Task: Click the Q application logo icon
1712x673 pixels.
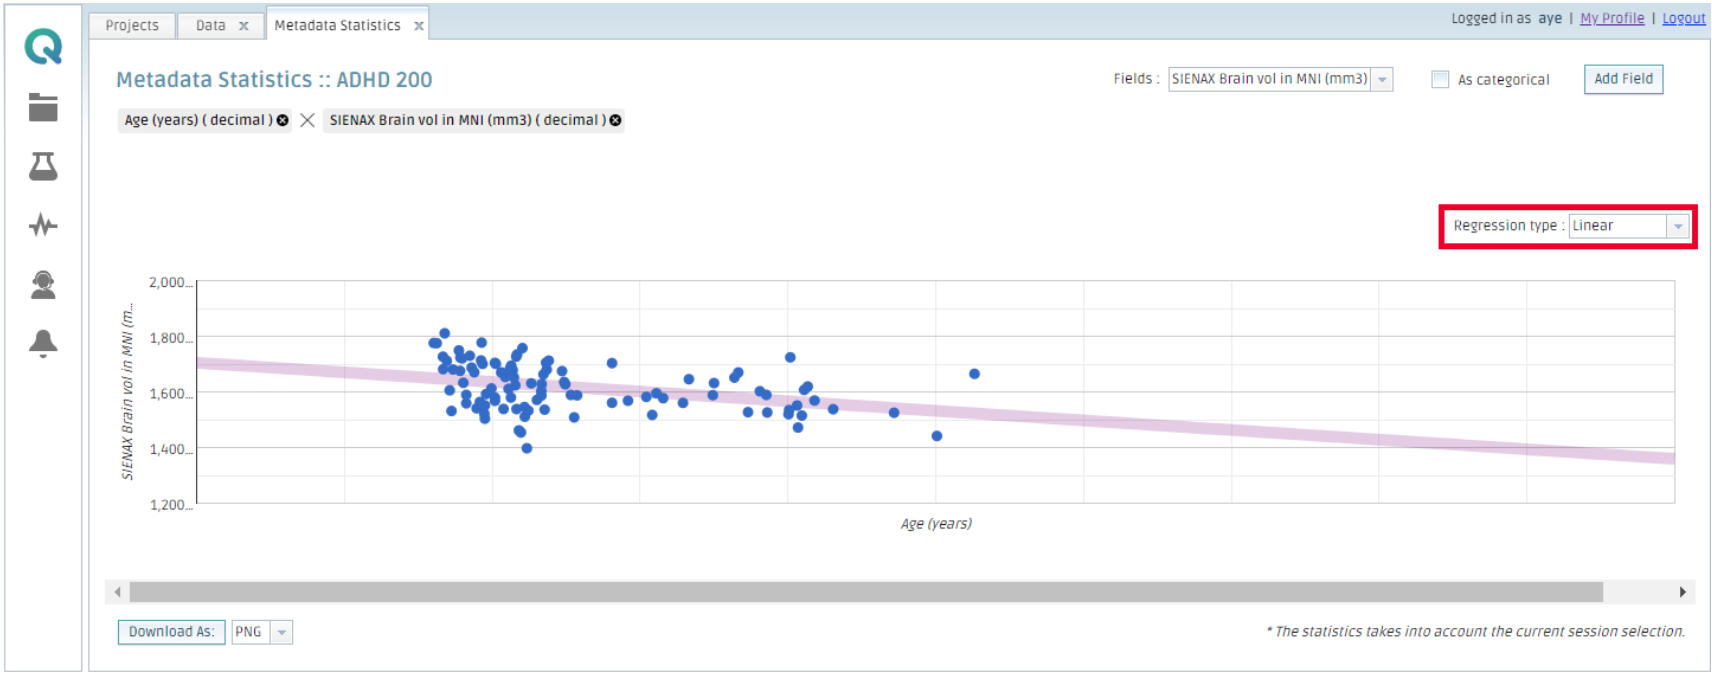Action: pyautogui.click(x=43, y=47)
